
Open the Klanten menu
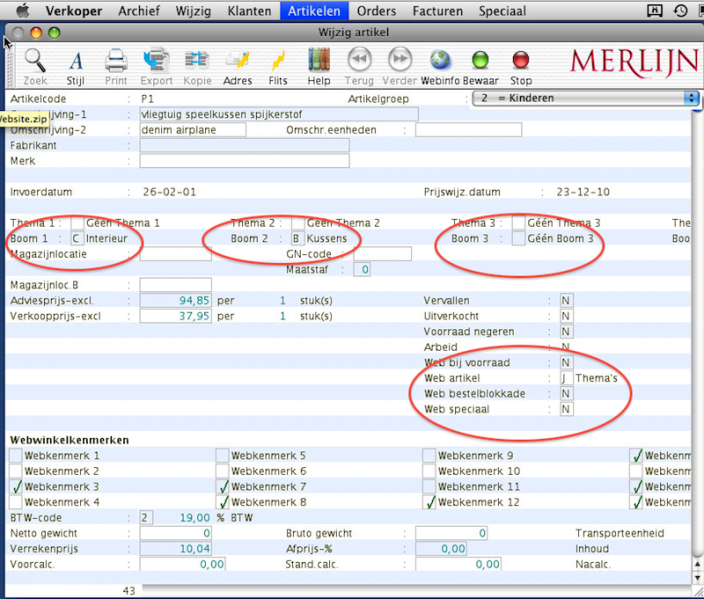[x=248, y=12]
